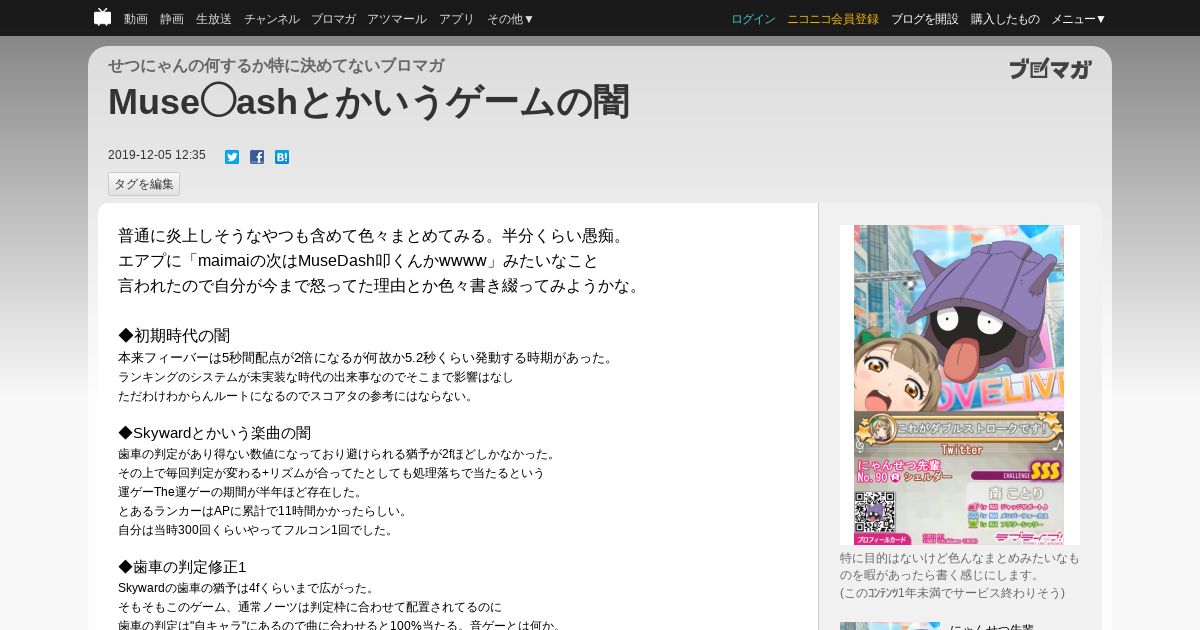Screen dimensions: 1200x630
Task: Open ブロマガ in top navigation
Action: [333, 19]
